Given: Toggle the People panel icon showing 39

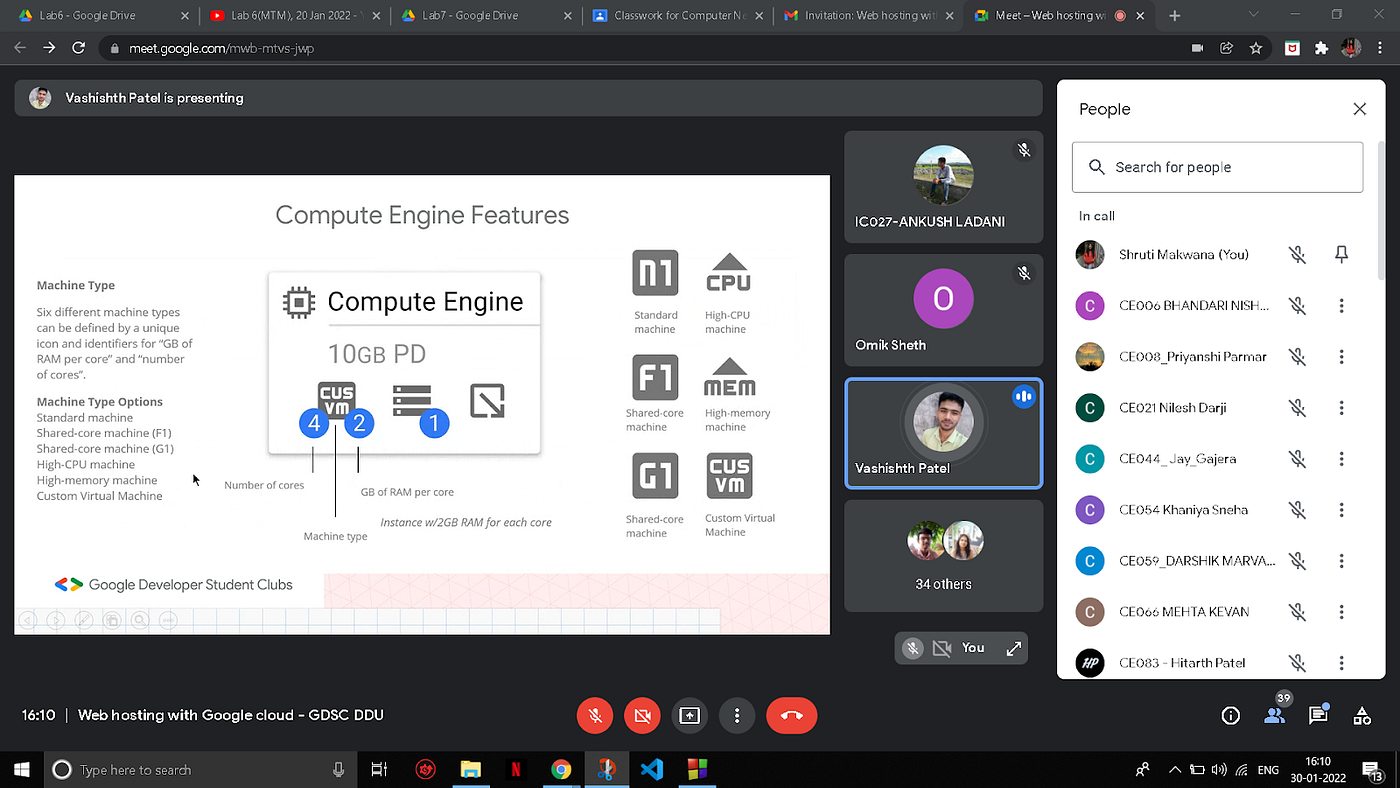Looking at the screenshot, I should [1274, 715].
